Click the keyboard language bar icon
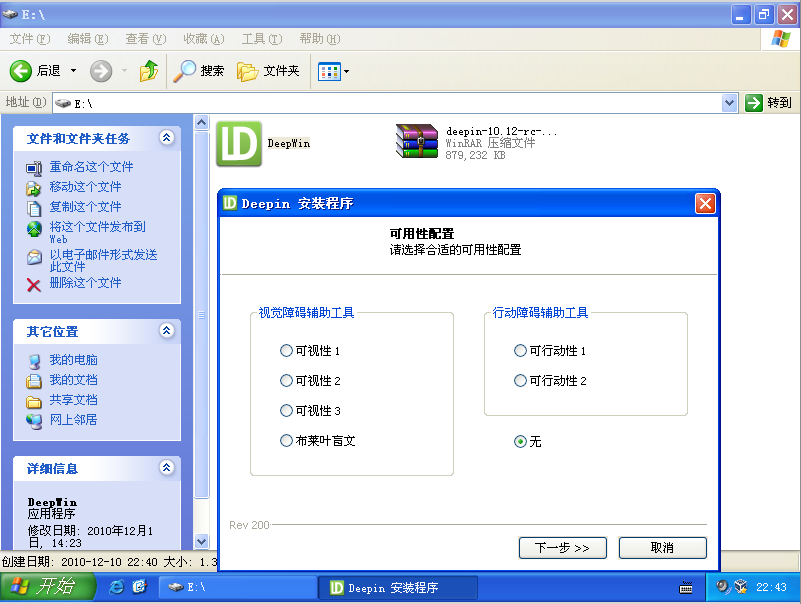This screenshot has width=801, height=604. pos(686,588)
